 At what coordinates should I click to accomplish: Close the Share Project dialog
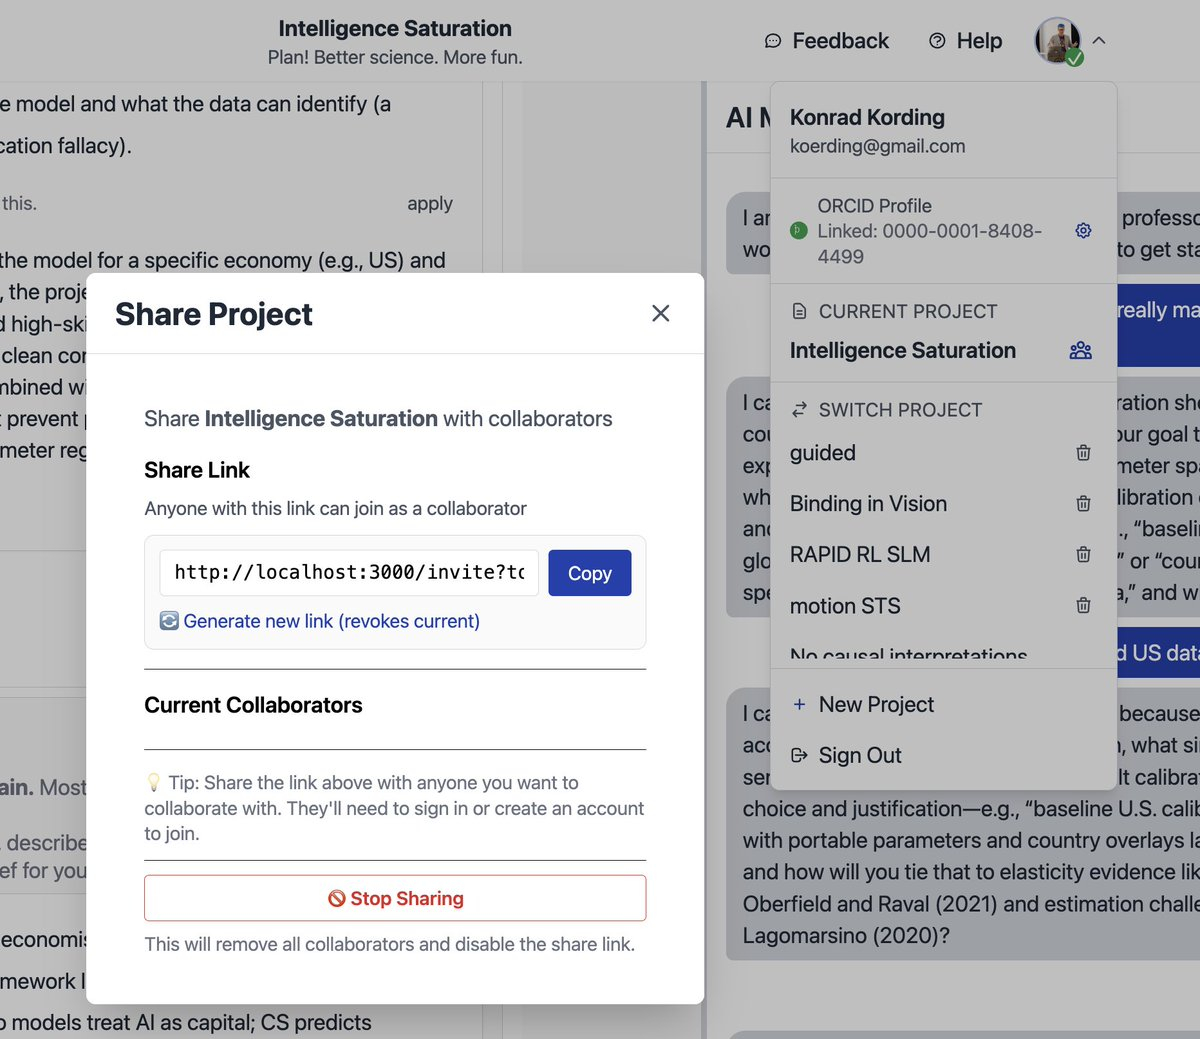(x=660, y=314)
